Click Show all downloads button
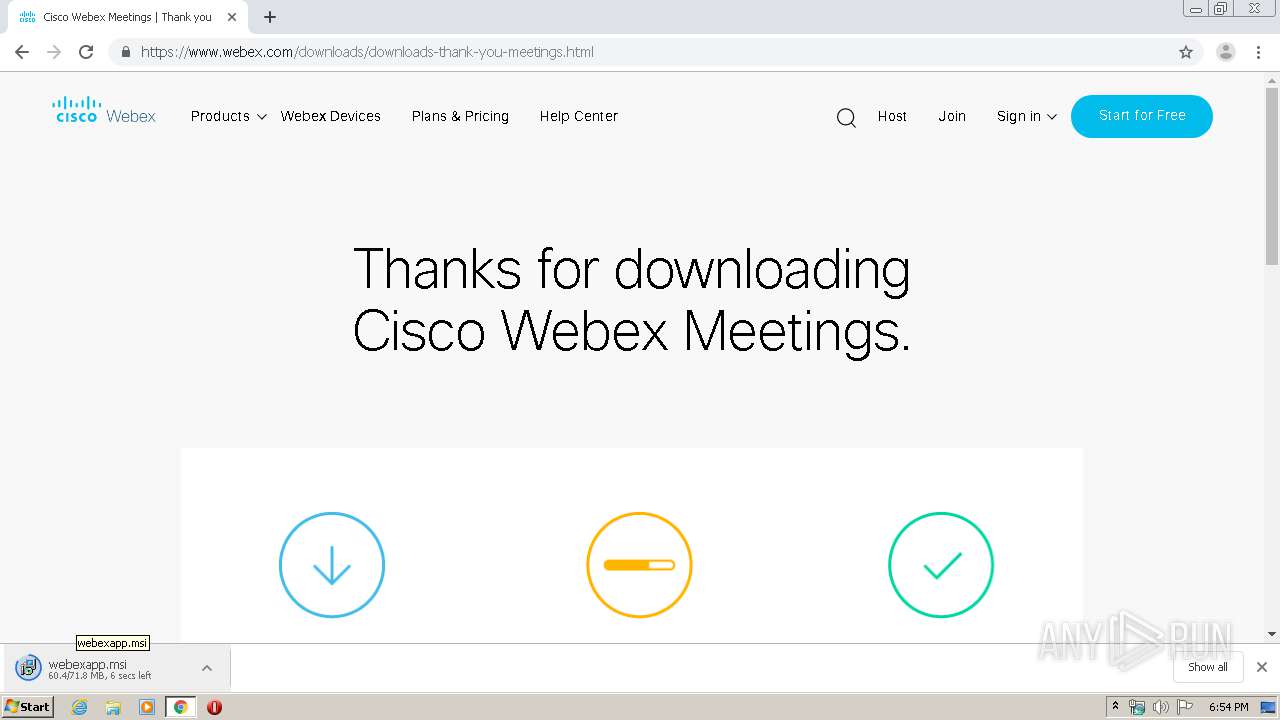The width and height of the screenshot is (1280, 720). tap(1208, 667)
